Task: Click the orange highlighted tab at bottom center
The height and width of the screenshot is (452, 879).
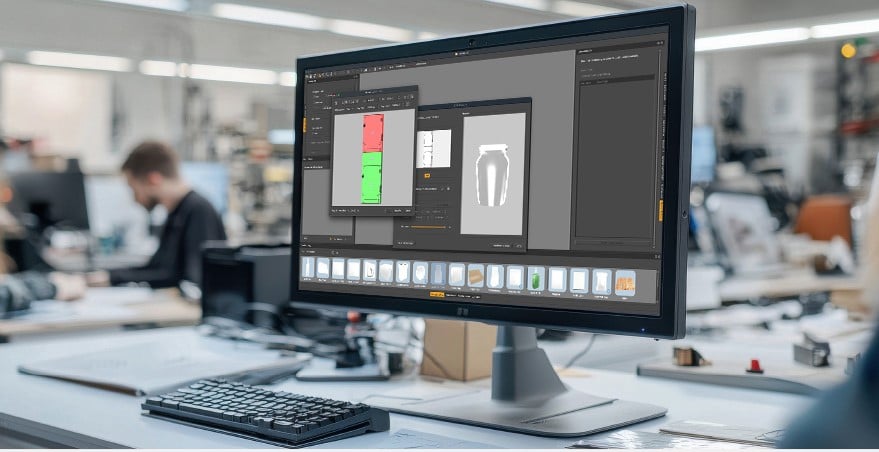Action: 437,294
